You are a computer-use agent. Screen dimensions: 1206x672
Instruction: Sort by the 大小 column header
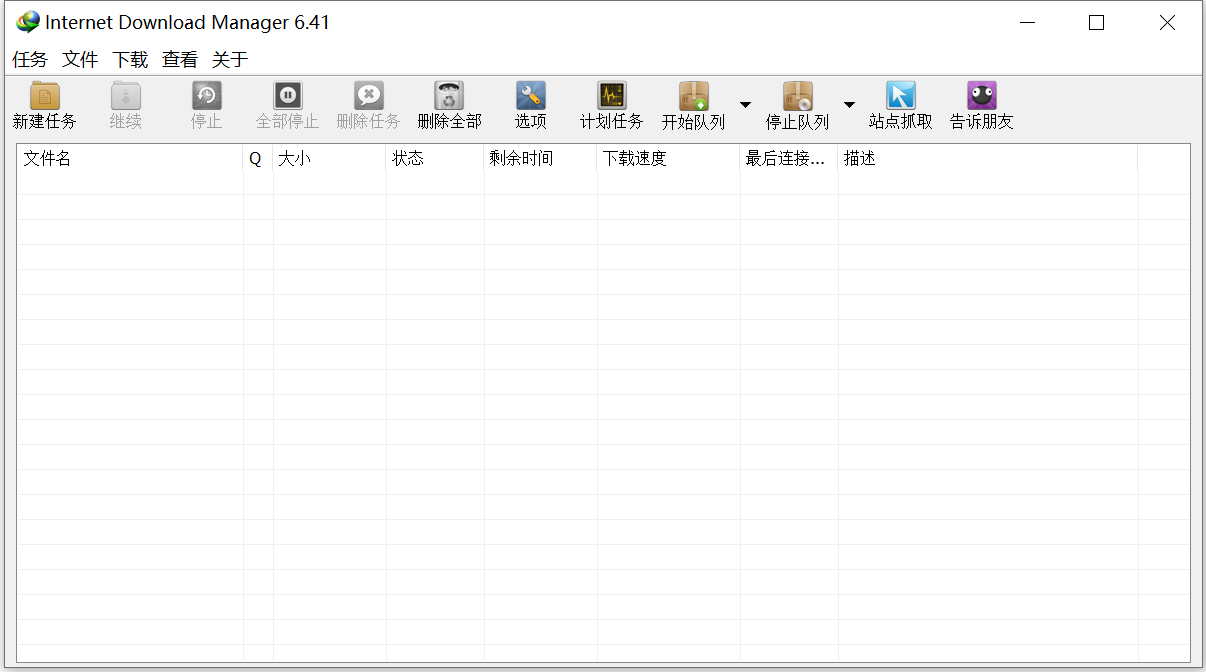click(329, 158)
